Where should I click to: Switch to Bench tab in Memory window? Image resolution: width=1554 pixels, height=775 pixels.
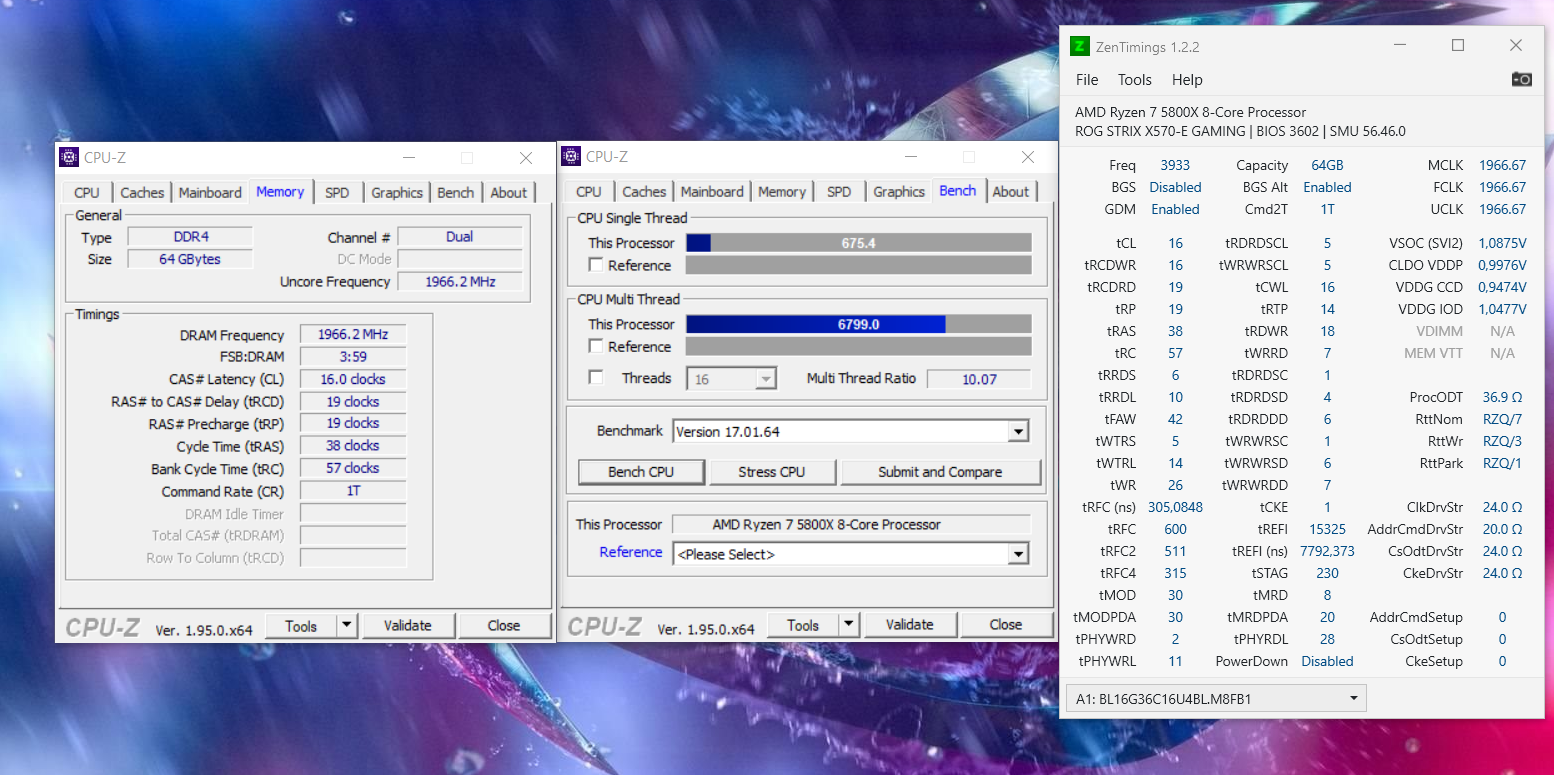tap(455, 193)
